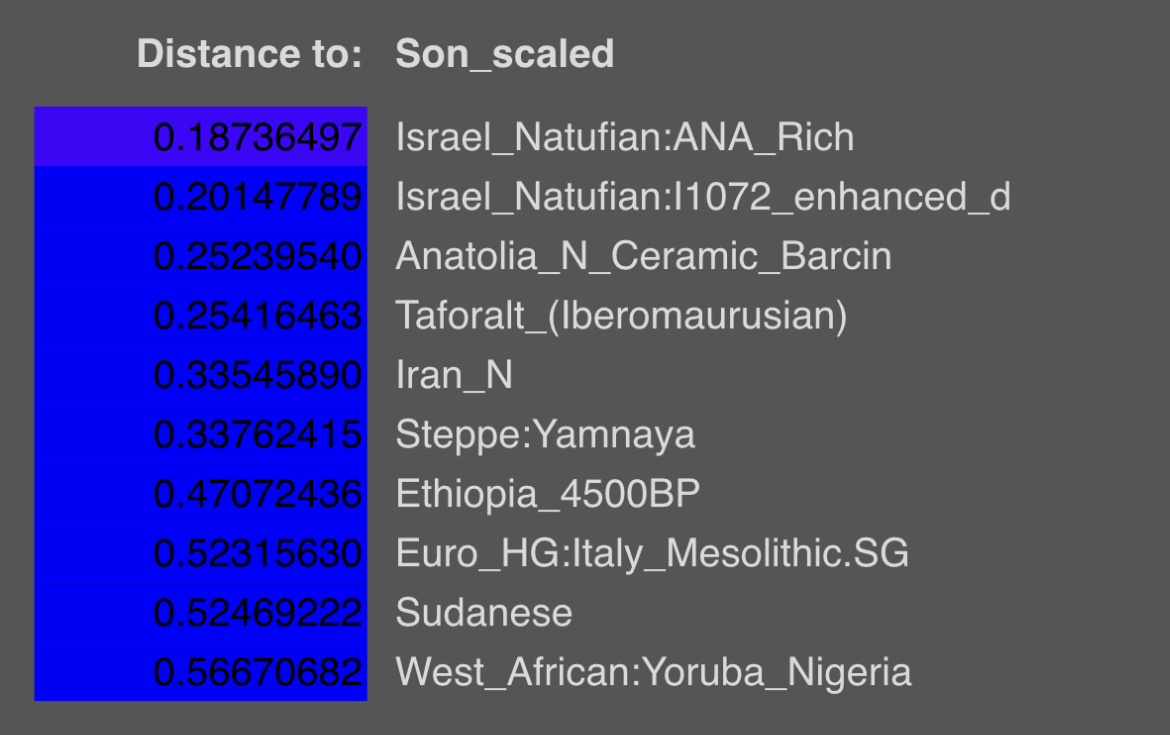The height and width of the screenshot is (735, 1170).
Task: Click the Iran_N population label
Action: coord(454,375)
